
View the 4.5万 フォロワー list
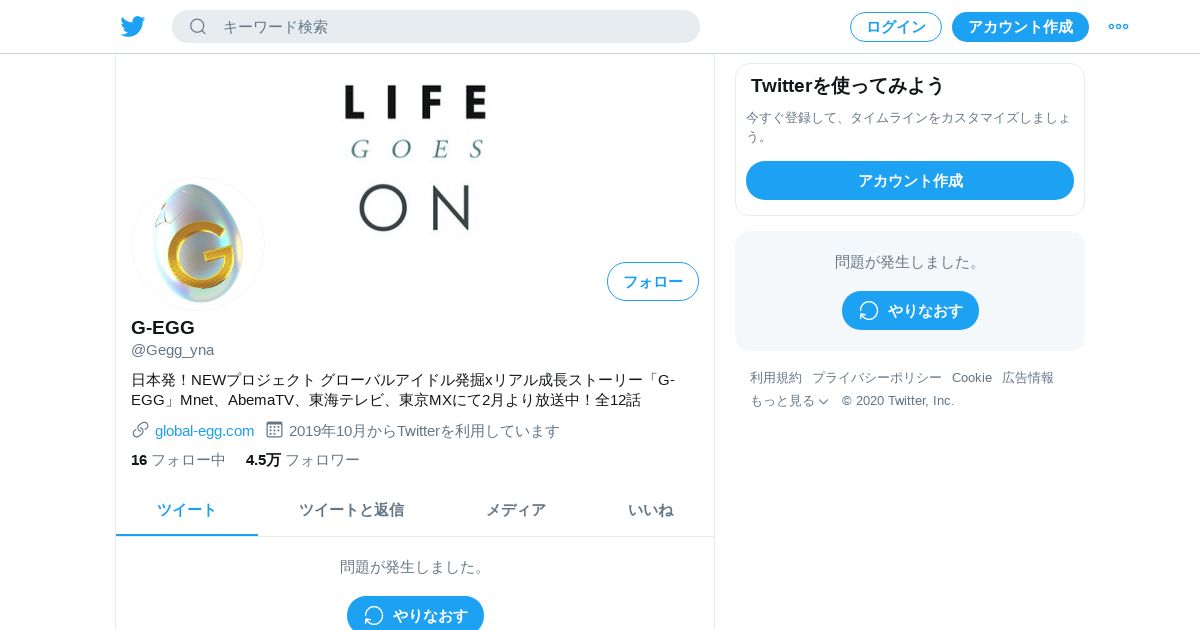[303, 460]
